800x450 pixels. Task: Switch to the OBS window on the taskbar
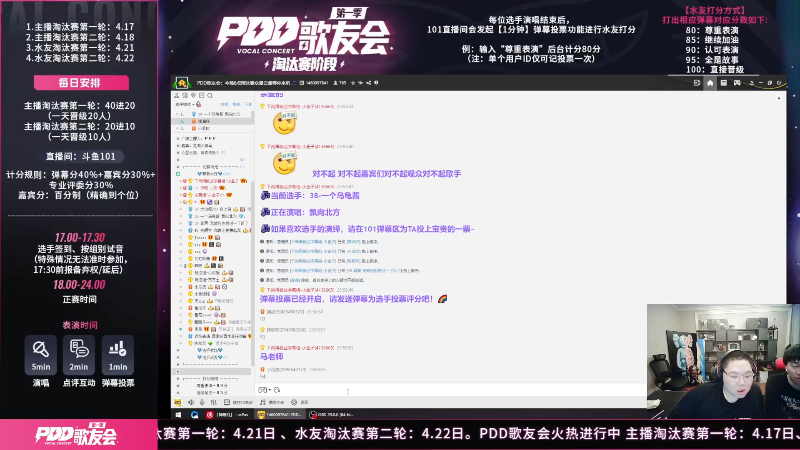point(331,414)
